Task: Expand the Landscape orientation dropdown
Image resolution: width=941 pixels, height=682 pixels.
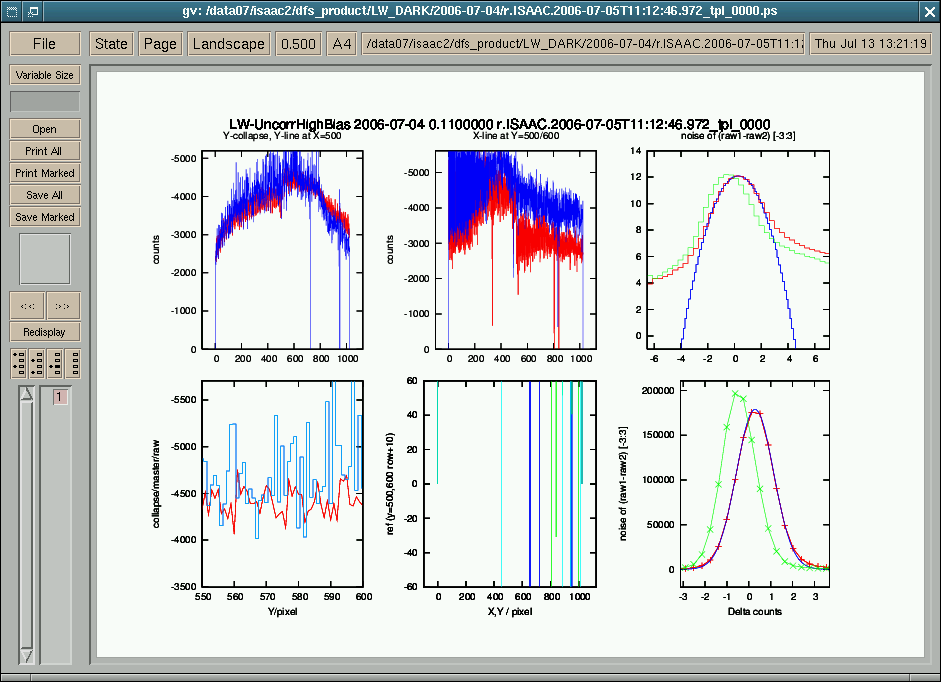Action: (229, 44)
